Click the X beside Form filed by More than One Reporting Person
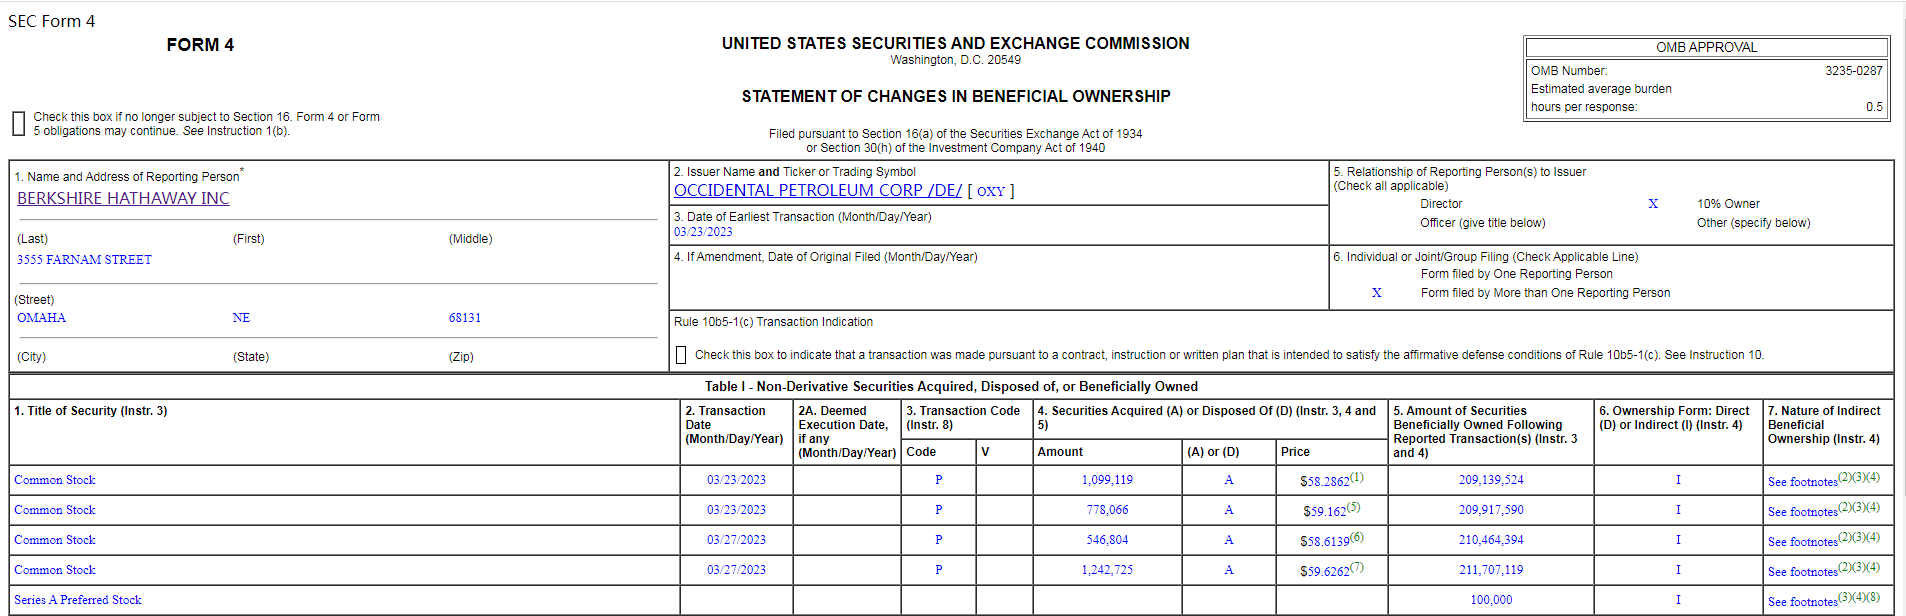This screenshot has width=1906, height=616. tap(1377, 293)
